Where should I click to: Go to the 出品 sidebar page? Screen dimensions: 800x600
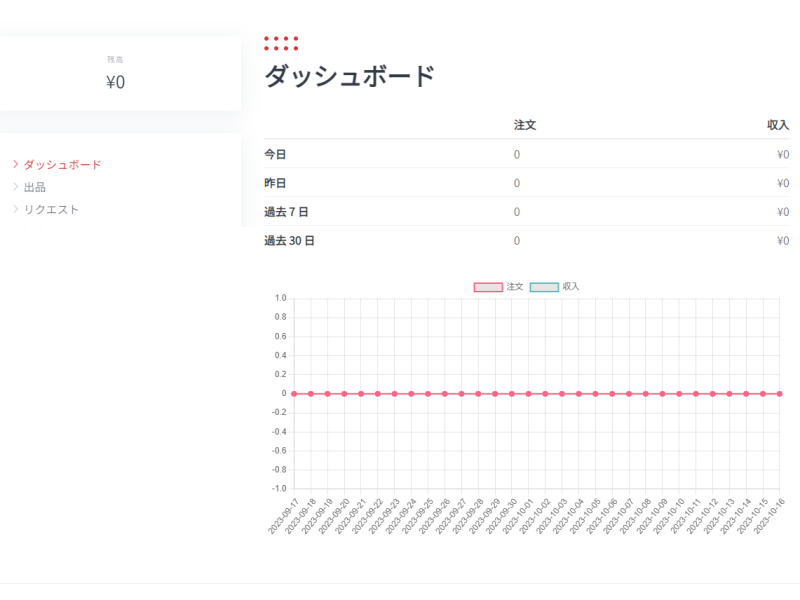(35, 187)
